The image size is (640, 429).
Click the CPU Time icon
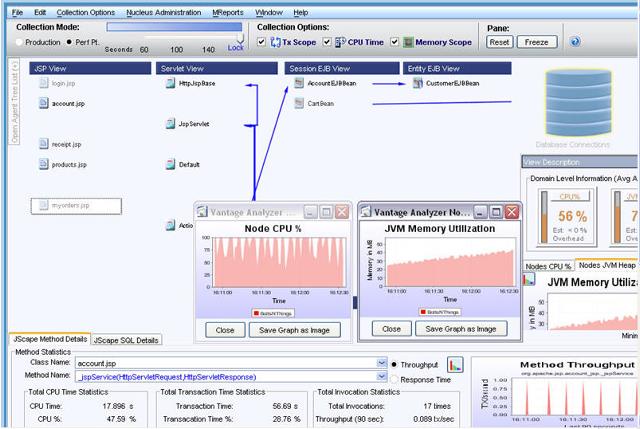(x=340, y=42)
